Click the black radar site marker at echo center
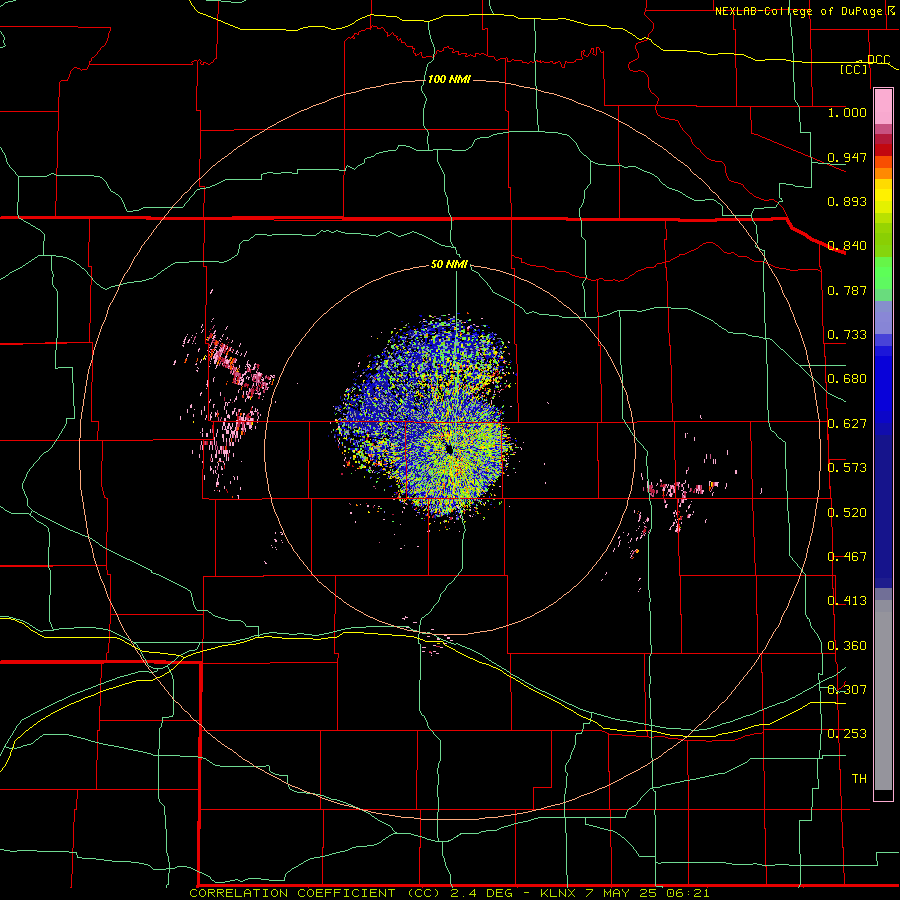Image resolution: width=900 pixels, height=900 pixels. (x=448, y=447)
